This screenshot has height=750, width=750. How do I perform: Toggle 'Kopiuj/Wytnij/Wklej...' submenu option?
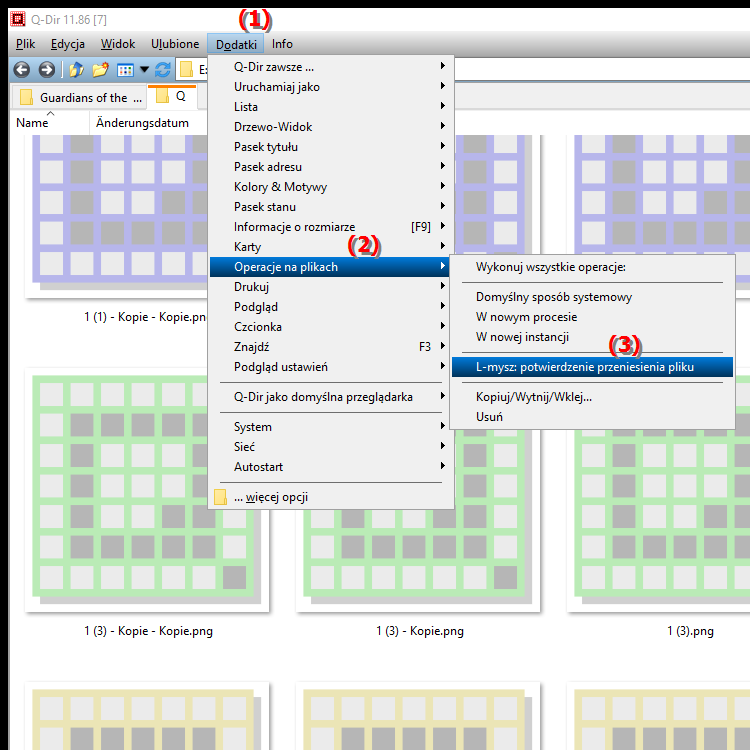tap(592, 397)
